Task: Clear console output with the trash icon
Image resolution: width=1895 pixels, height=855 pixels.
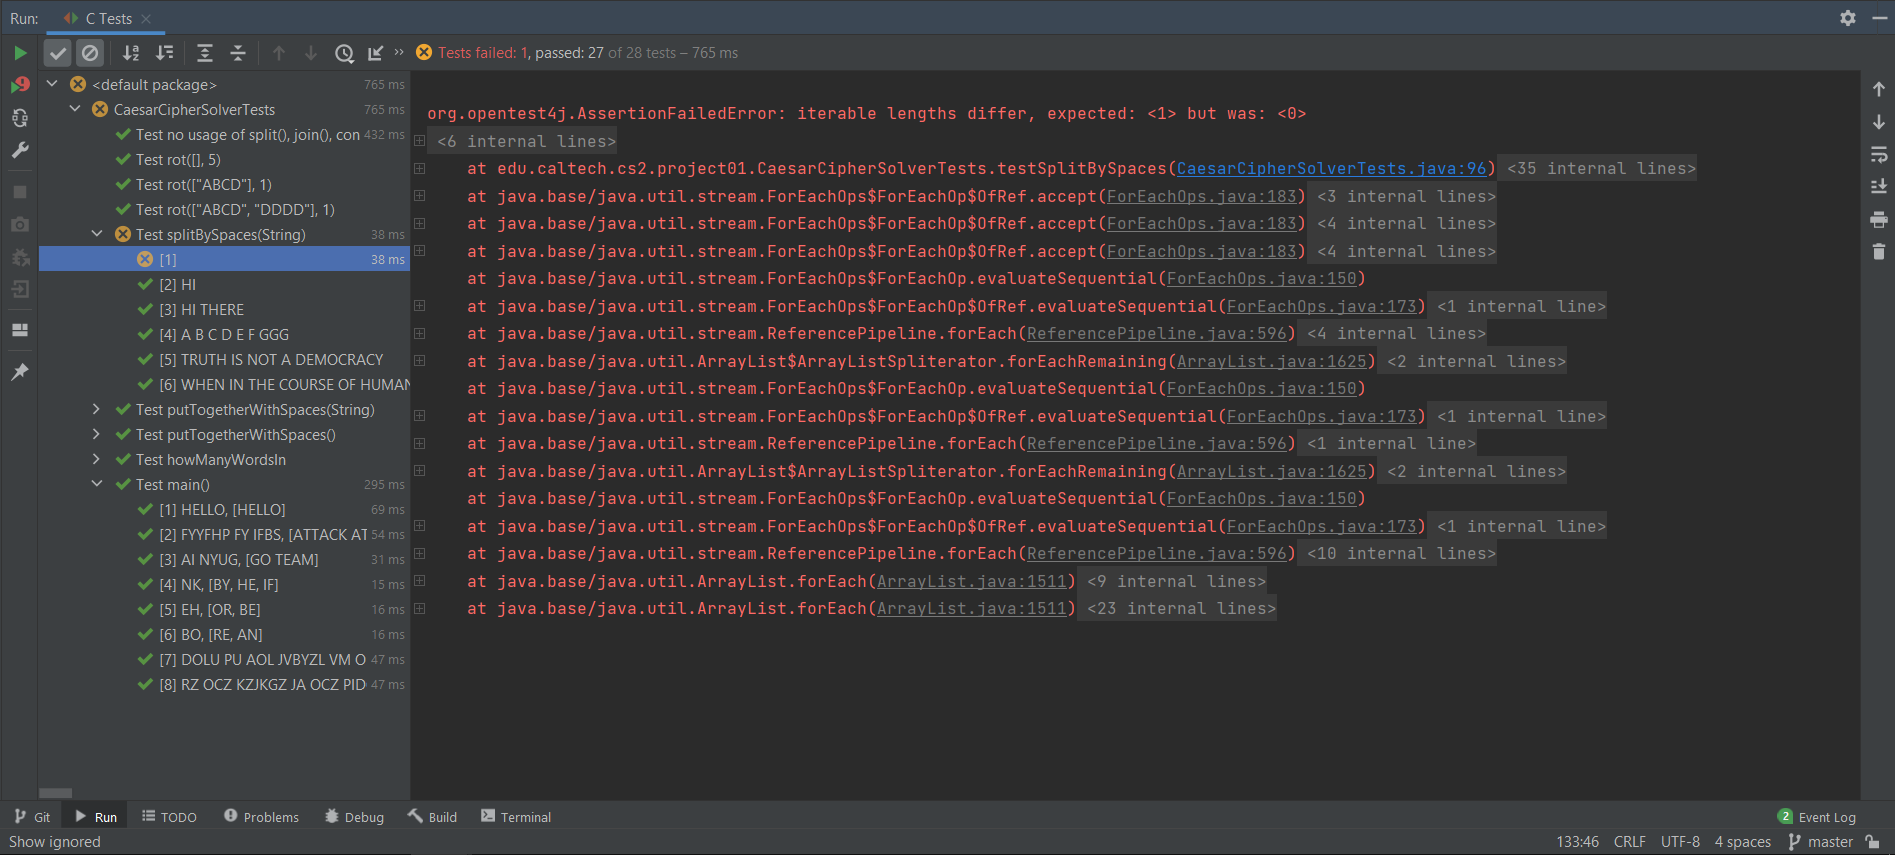Action: pos(1878,252)
